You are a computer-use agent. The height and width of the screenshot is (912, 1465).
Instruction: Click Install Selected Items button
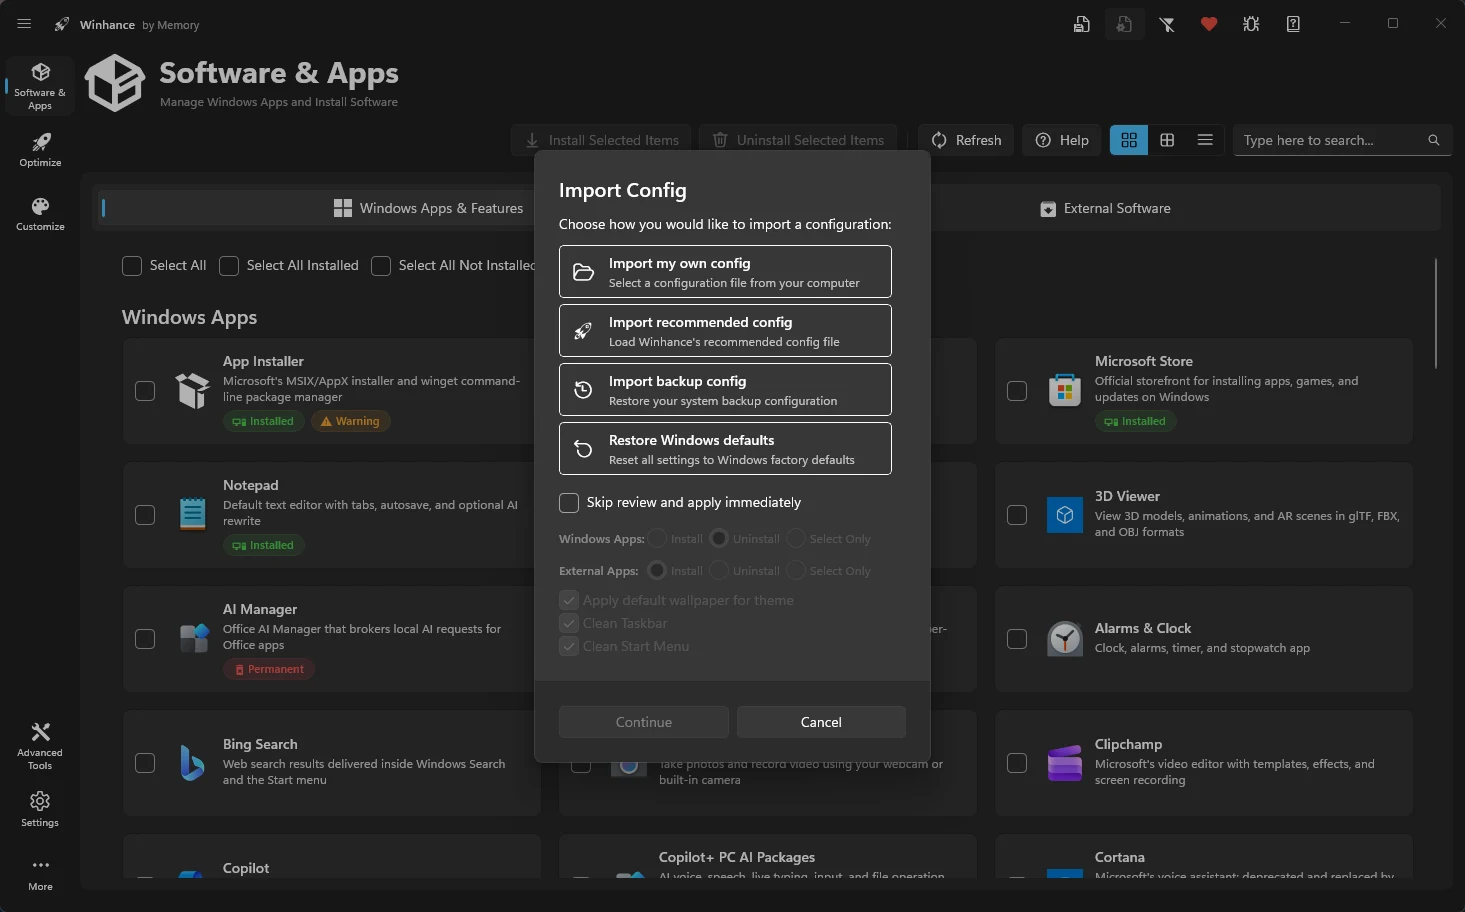602,140
